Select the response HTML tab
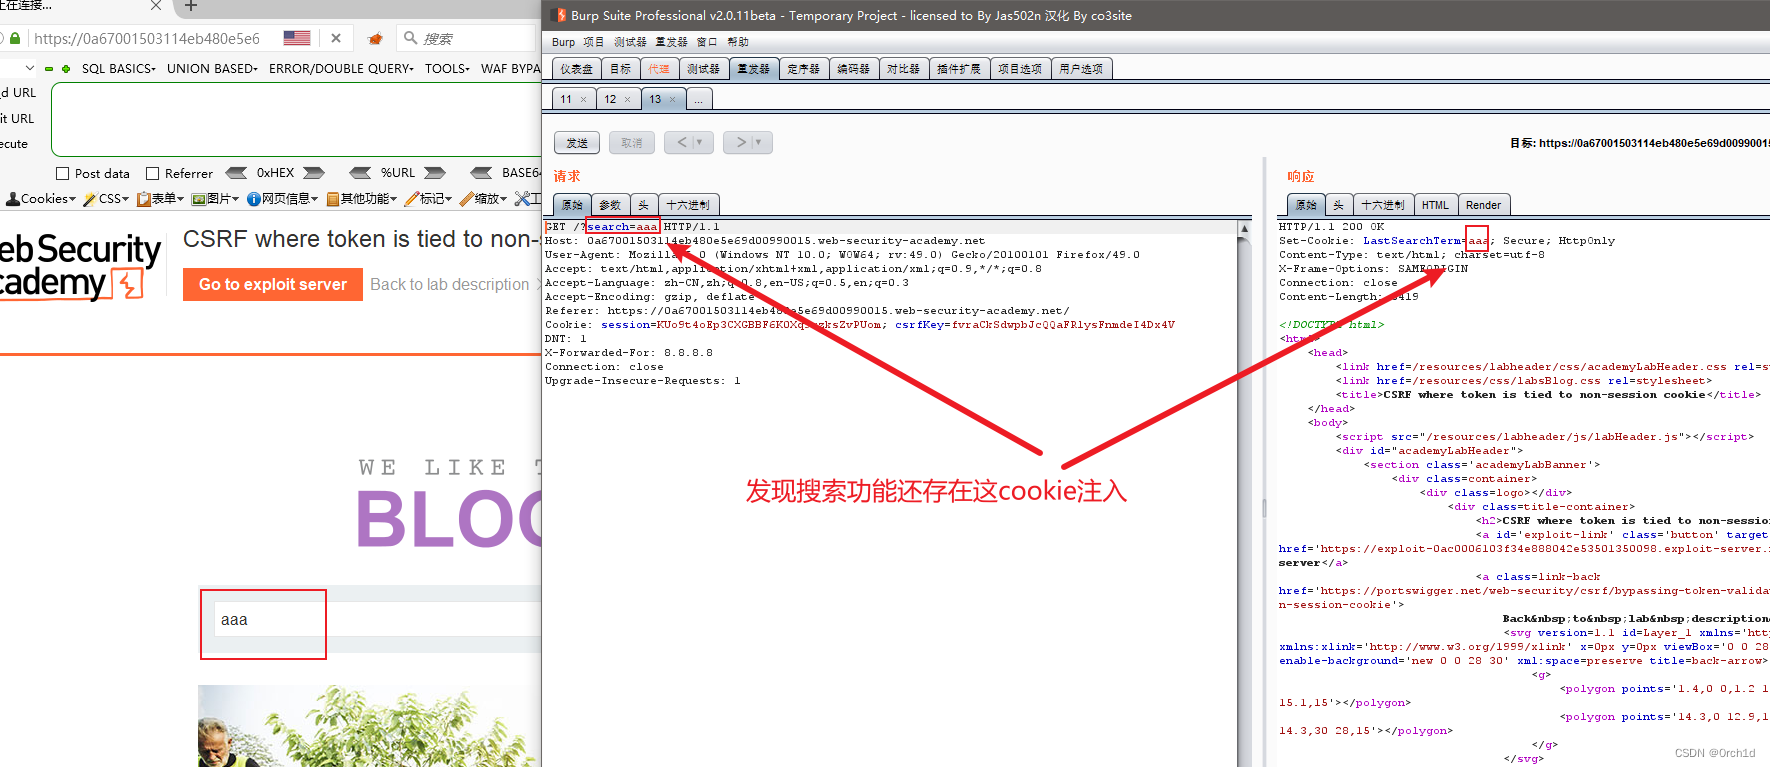Screen dimensions: 1770x767 1436,205
